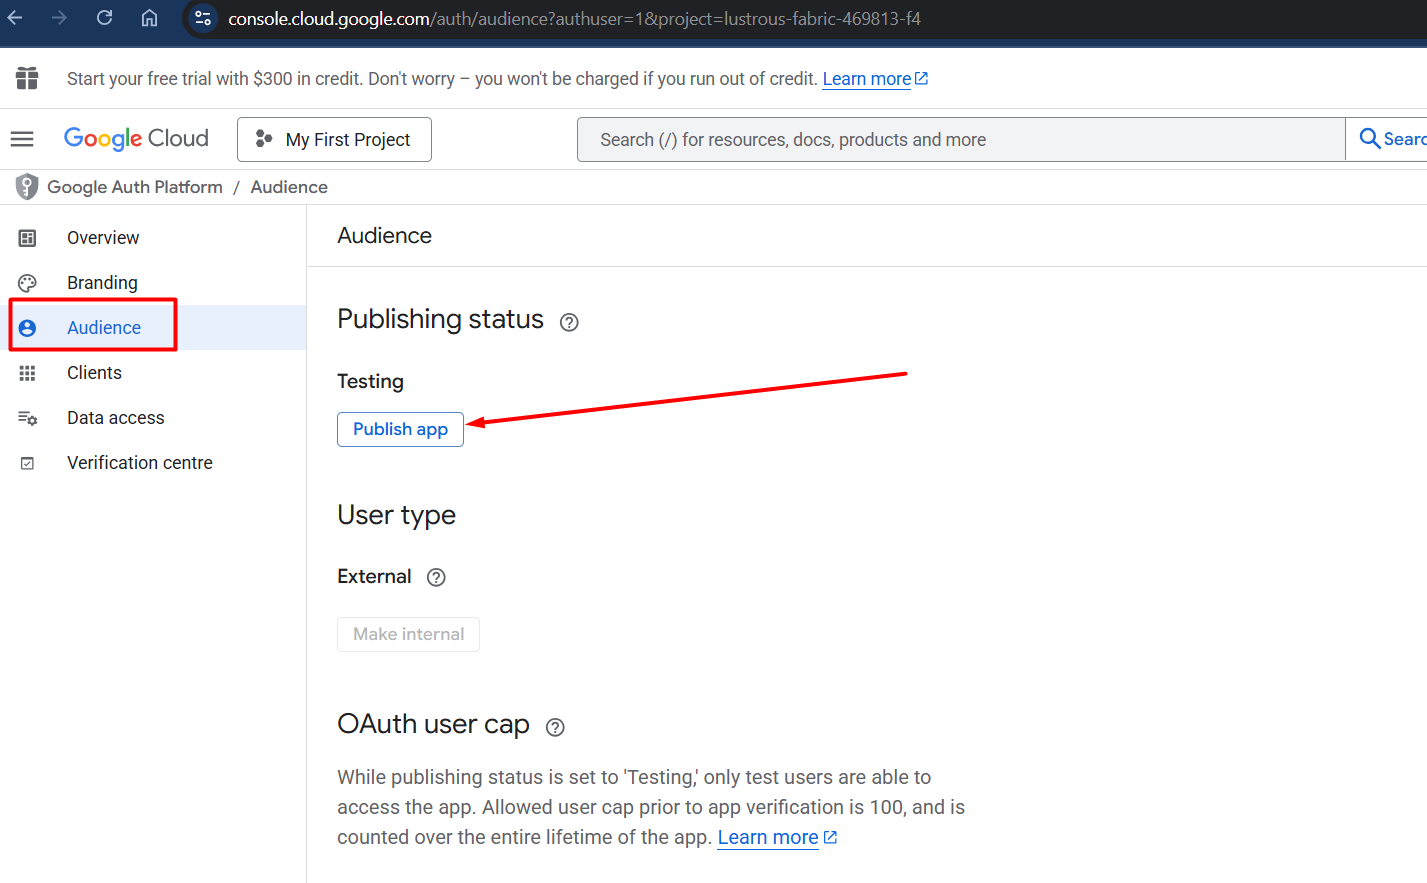
Task: Open the Clients sidebar item
Action: 153,373
